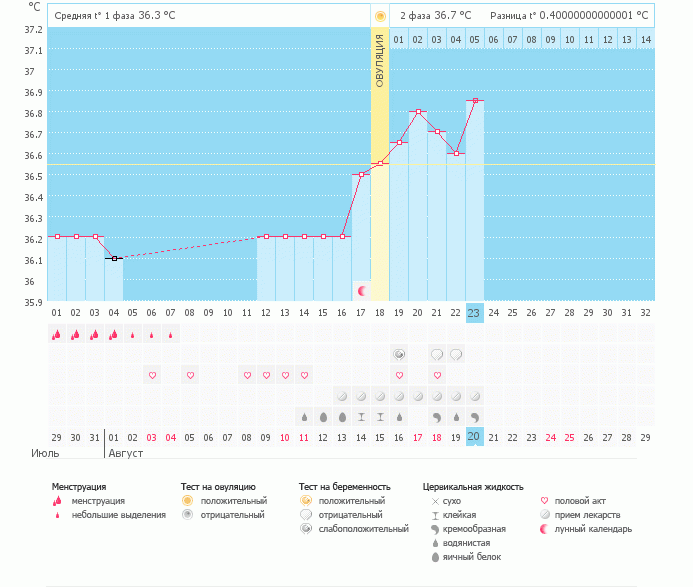
Task: Click the 'Август' month label
Action: coord(126,453)
